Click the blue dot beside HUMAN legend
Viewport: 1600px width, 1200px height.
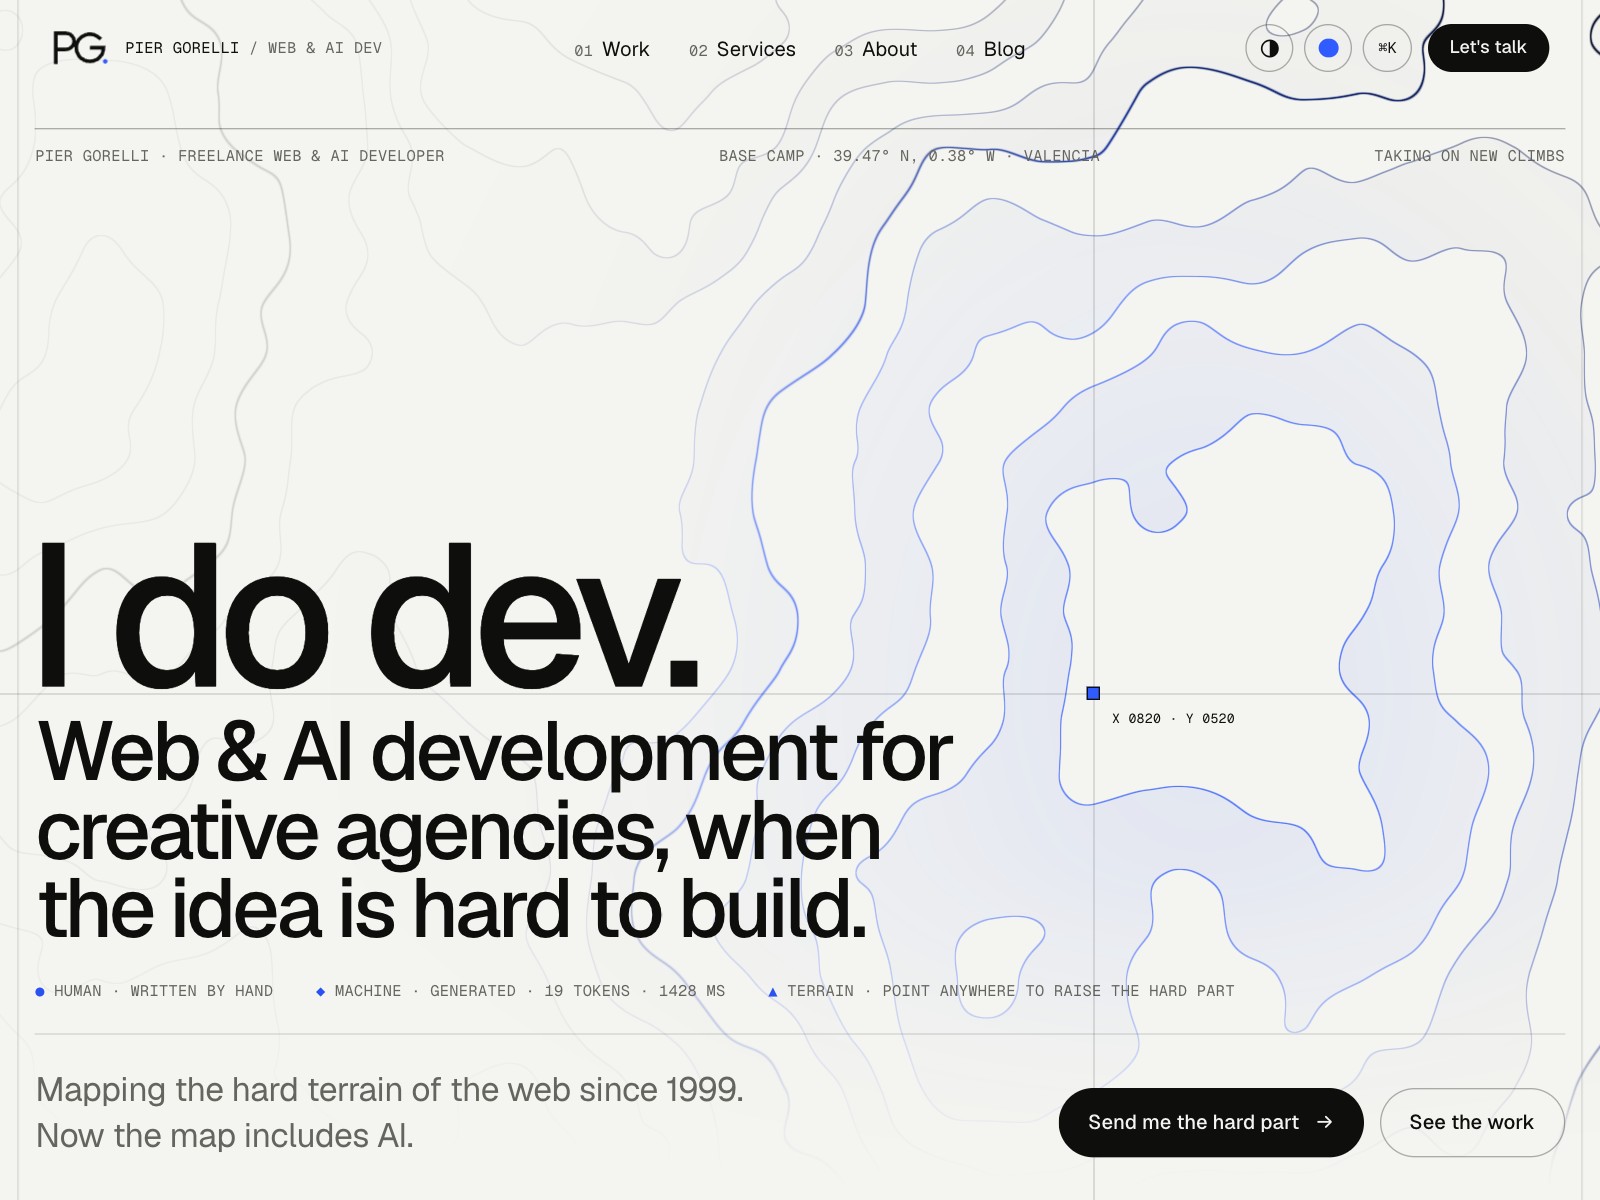coord(40,992)
